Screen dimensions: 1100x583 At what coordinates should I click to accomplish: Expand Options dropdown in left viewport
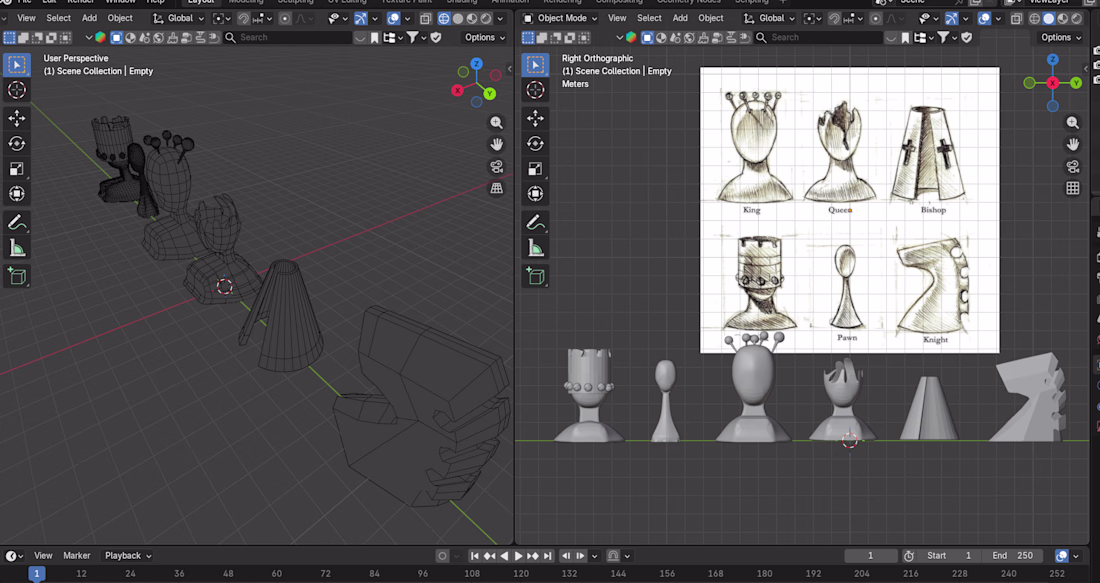pyautogui.click(x=485, y=37)
